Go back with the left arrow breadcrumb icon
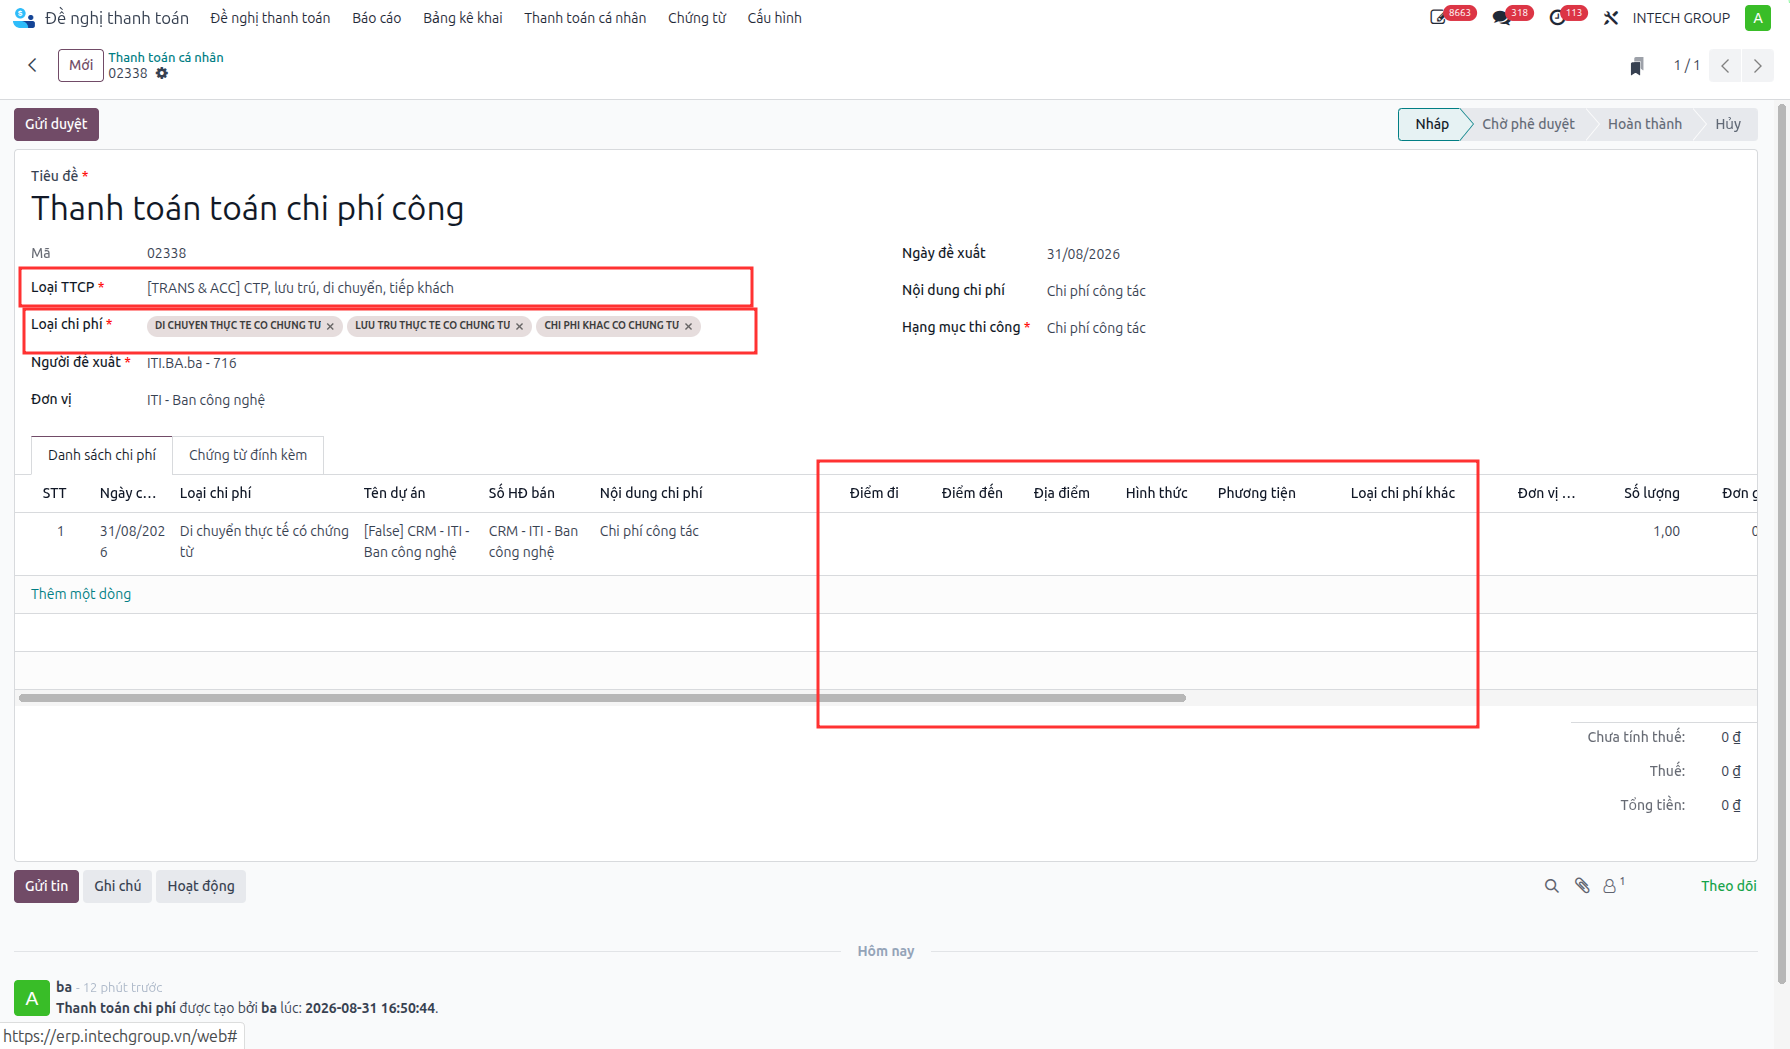 pyautogui.click(x=32, y=65)
